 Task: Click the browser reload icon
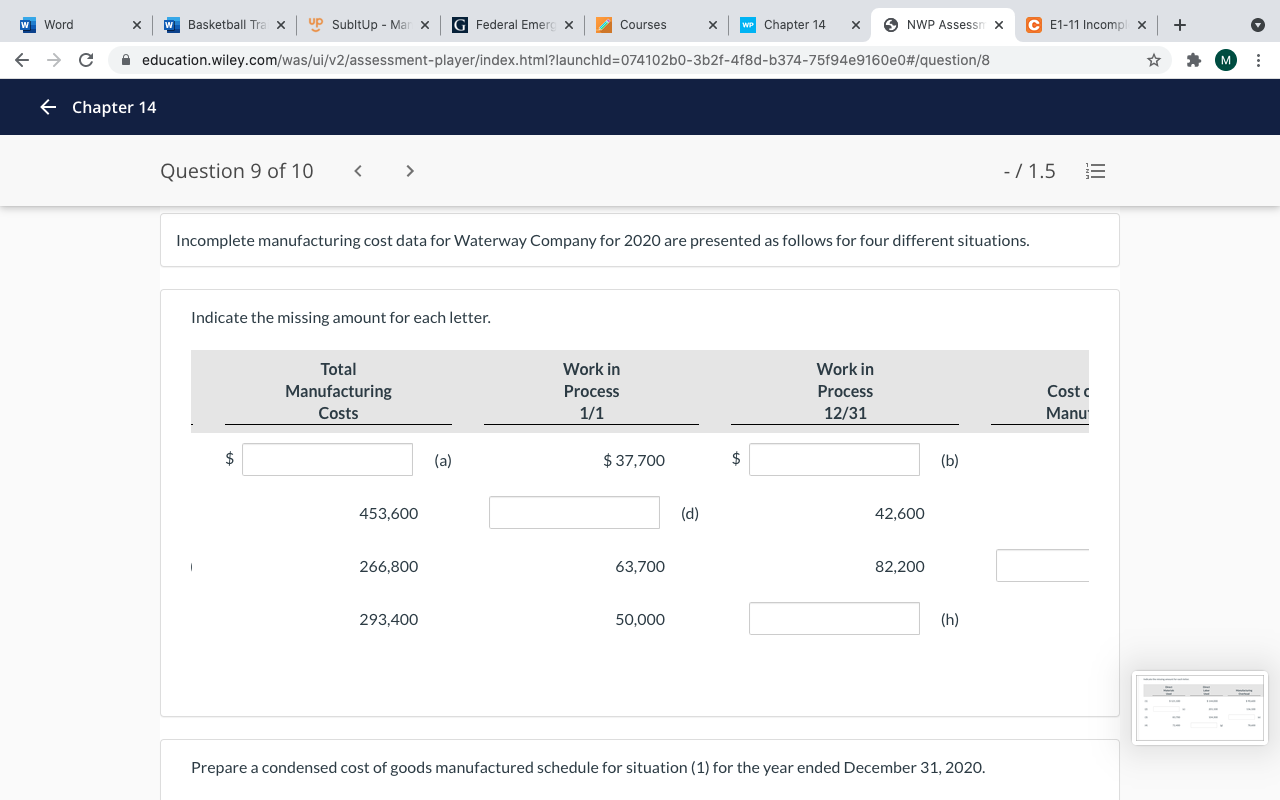point(85,59)
